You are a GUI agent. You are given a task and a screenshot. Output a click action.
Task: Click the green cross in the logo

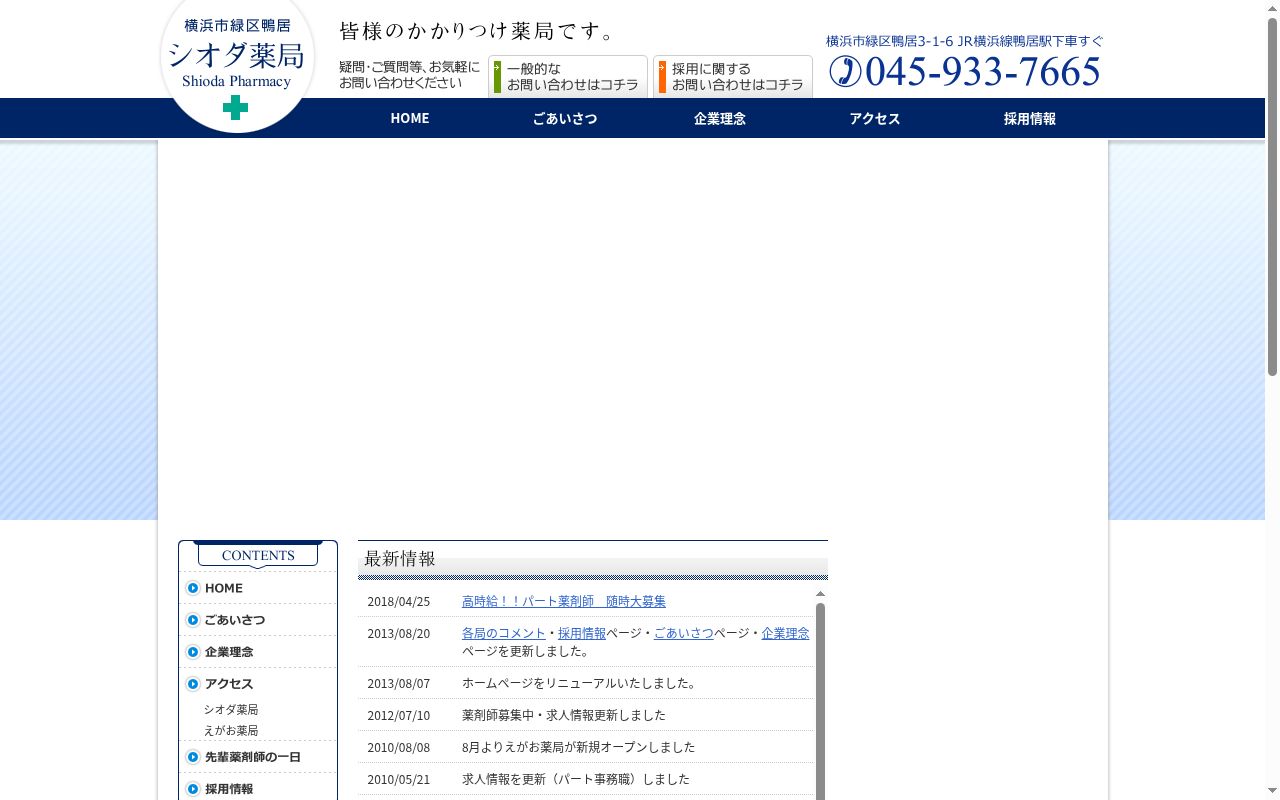[x=235, y=107]
